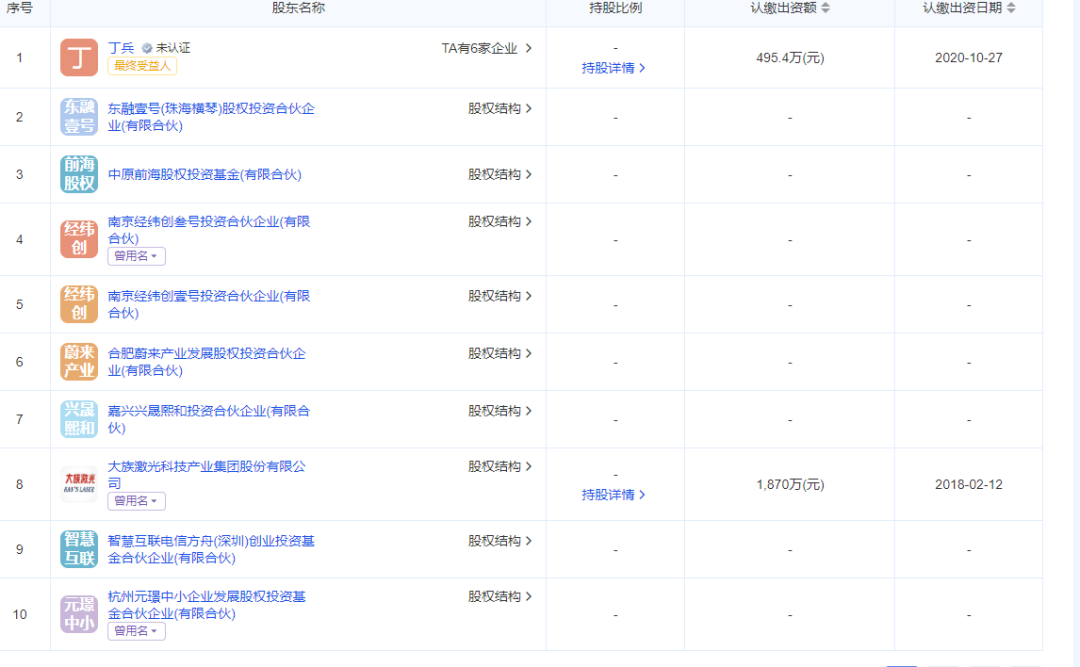
Task: Open 股权结构 for 嘉兴兴晟熙和投资合伙企业
Action: click(500, 411)
